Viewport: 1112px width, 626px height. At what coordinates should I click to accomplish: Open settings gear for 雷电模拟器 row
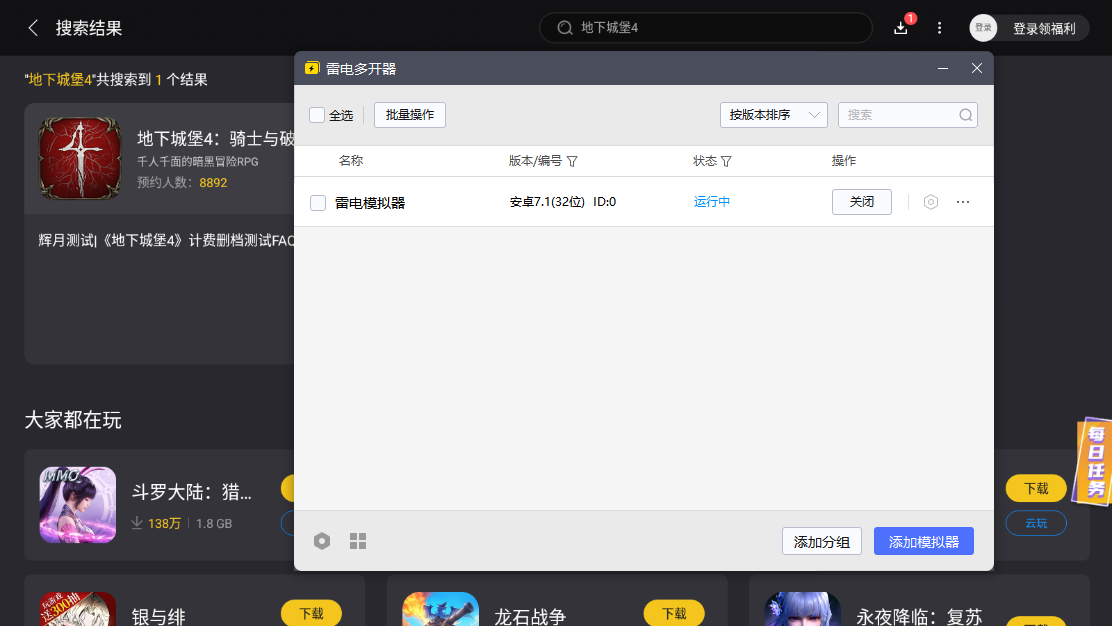(x=930, y=202)
